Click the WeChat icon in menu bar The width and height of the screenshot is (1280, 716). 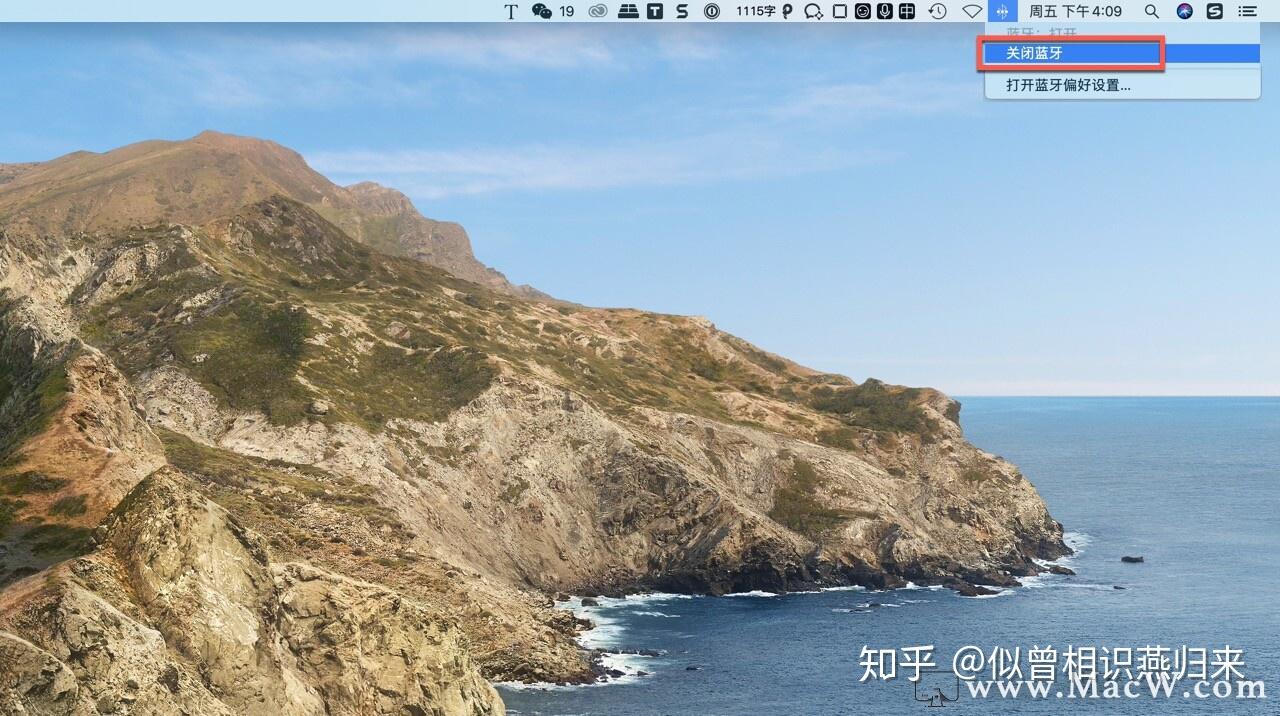(542, 11)
